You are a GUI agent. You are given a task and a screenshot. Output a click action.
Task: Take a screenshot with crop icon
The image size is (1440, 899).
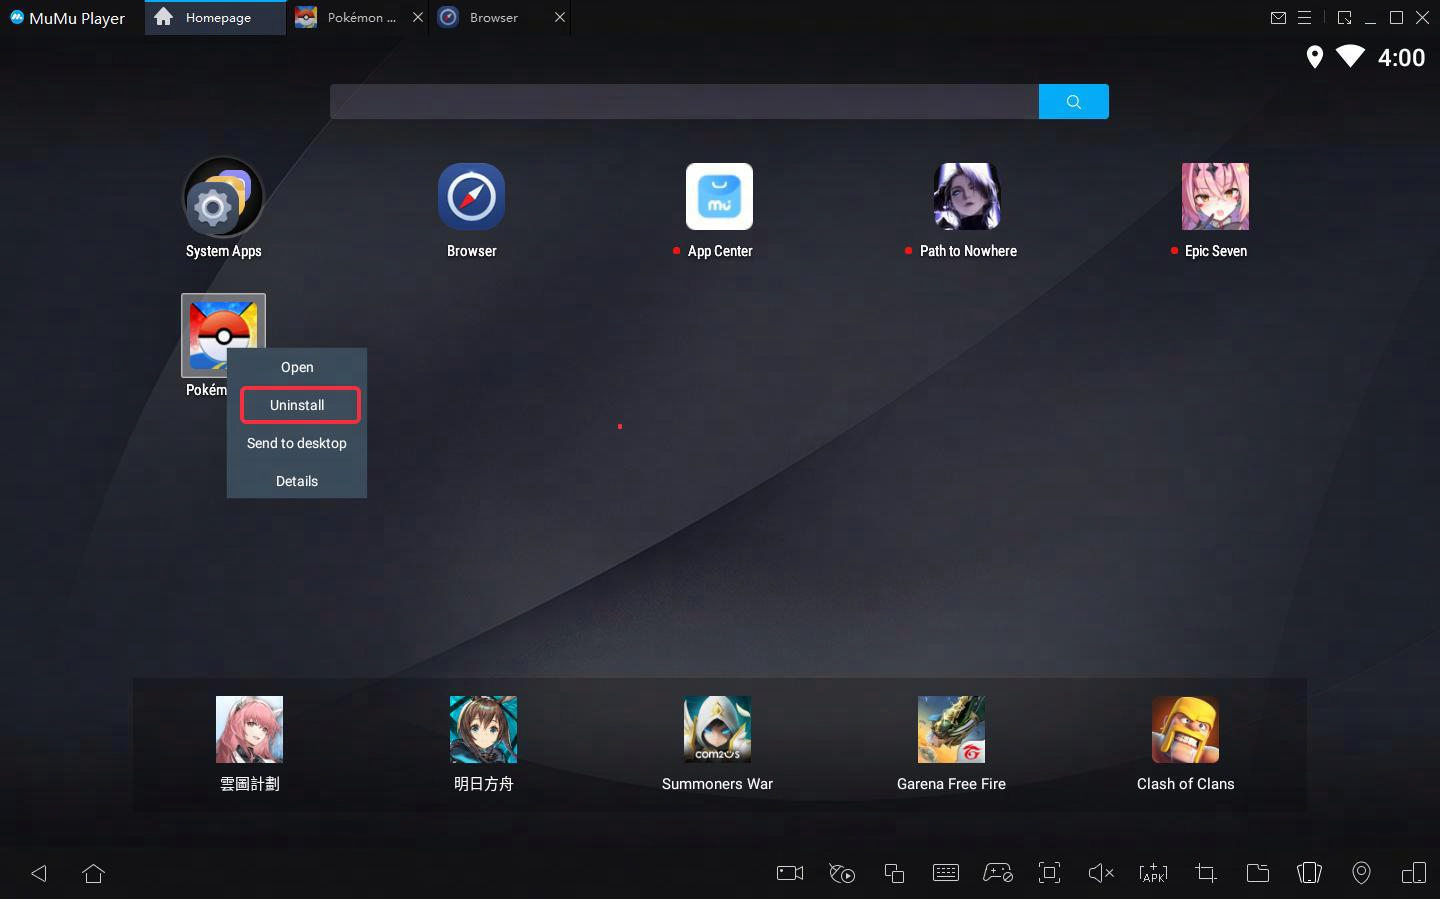(1206, 873)
